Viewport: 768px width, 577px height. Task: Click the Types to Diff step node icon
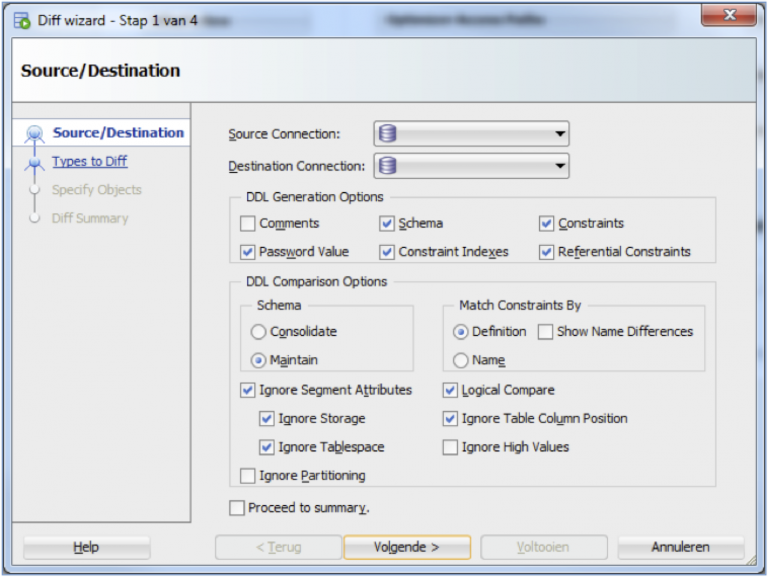point(35,162)
